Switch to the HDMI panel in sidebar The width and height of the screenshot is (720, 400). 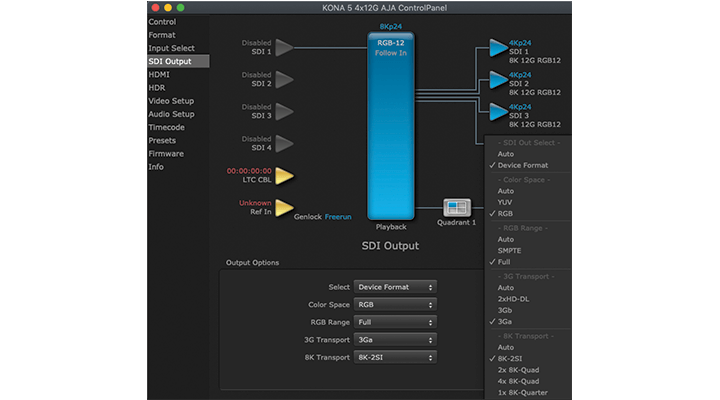pos(158,74)
